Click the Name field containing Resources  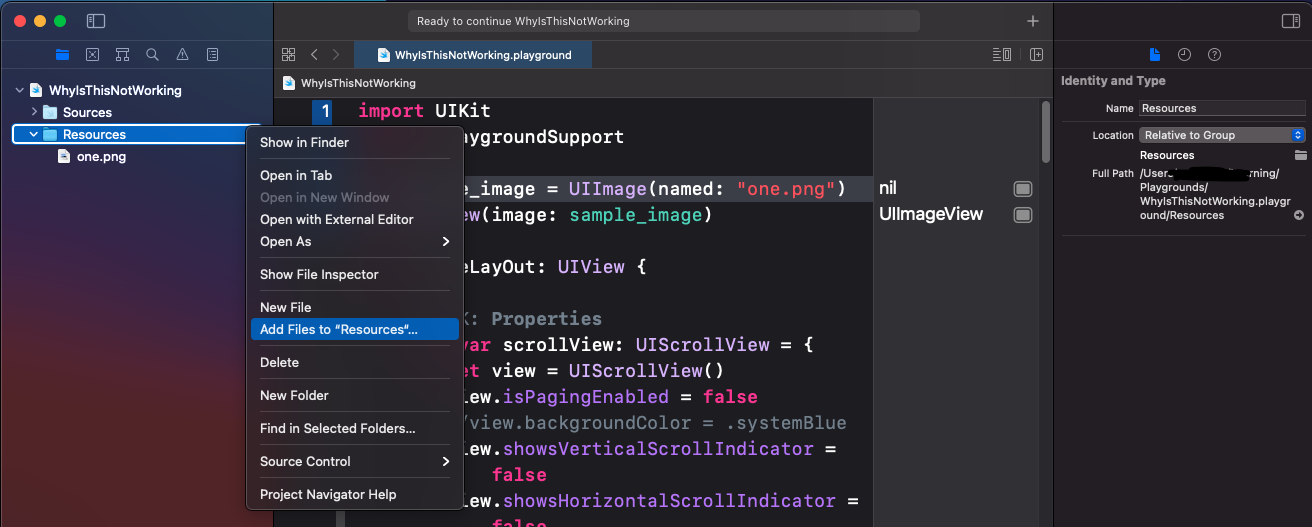click(x=1221, y=108)
